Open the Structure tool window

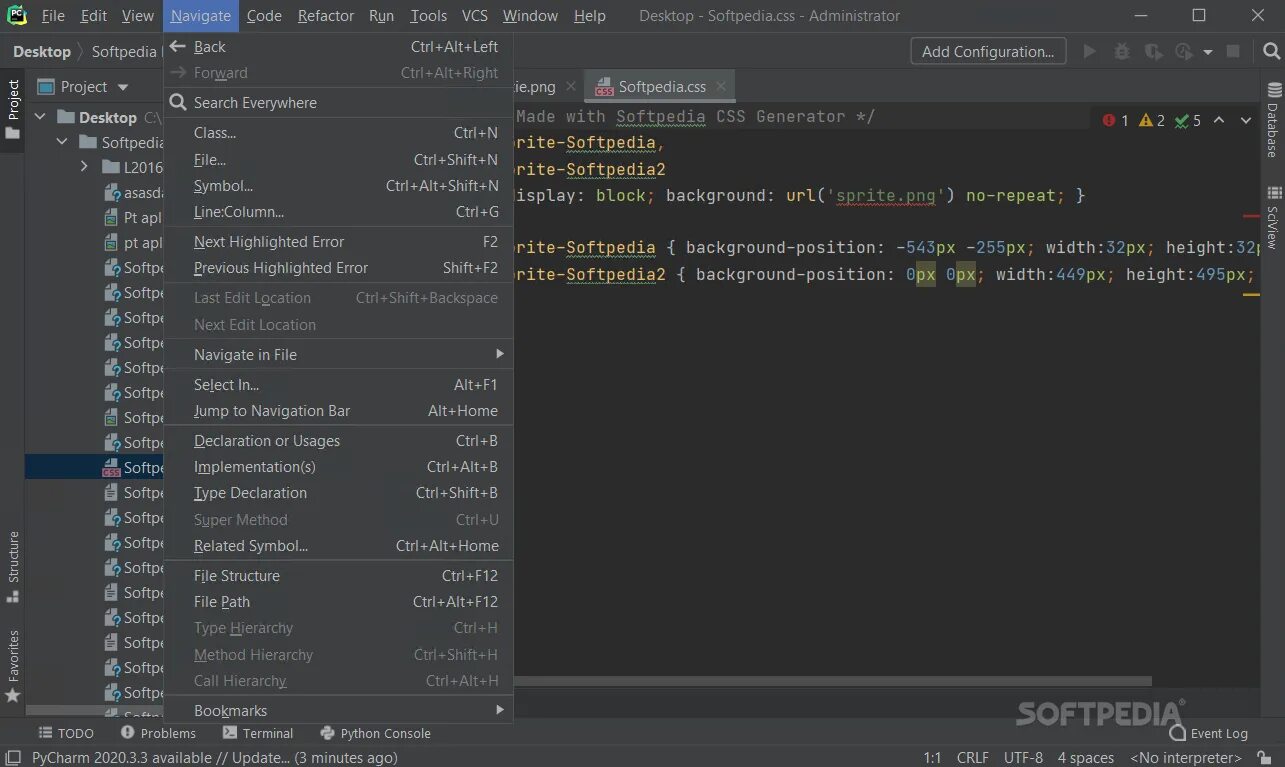click(x=13, y=566)
